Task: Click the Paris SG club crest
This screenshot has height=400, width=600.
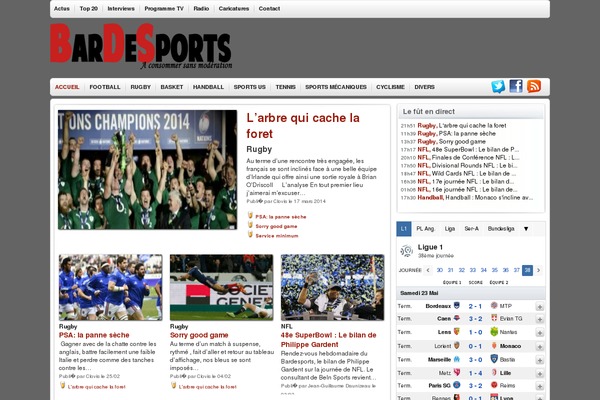Action: pos(457,385)
